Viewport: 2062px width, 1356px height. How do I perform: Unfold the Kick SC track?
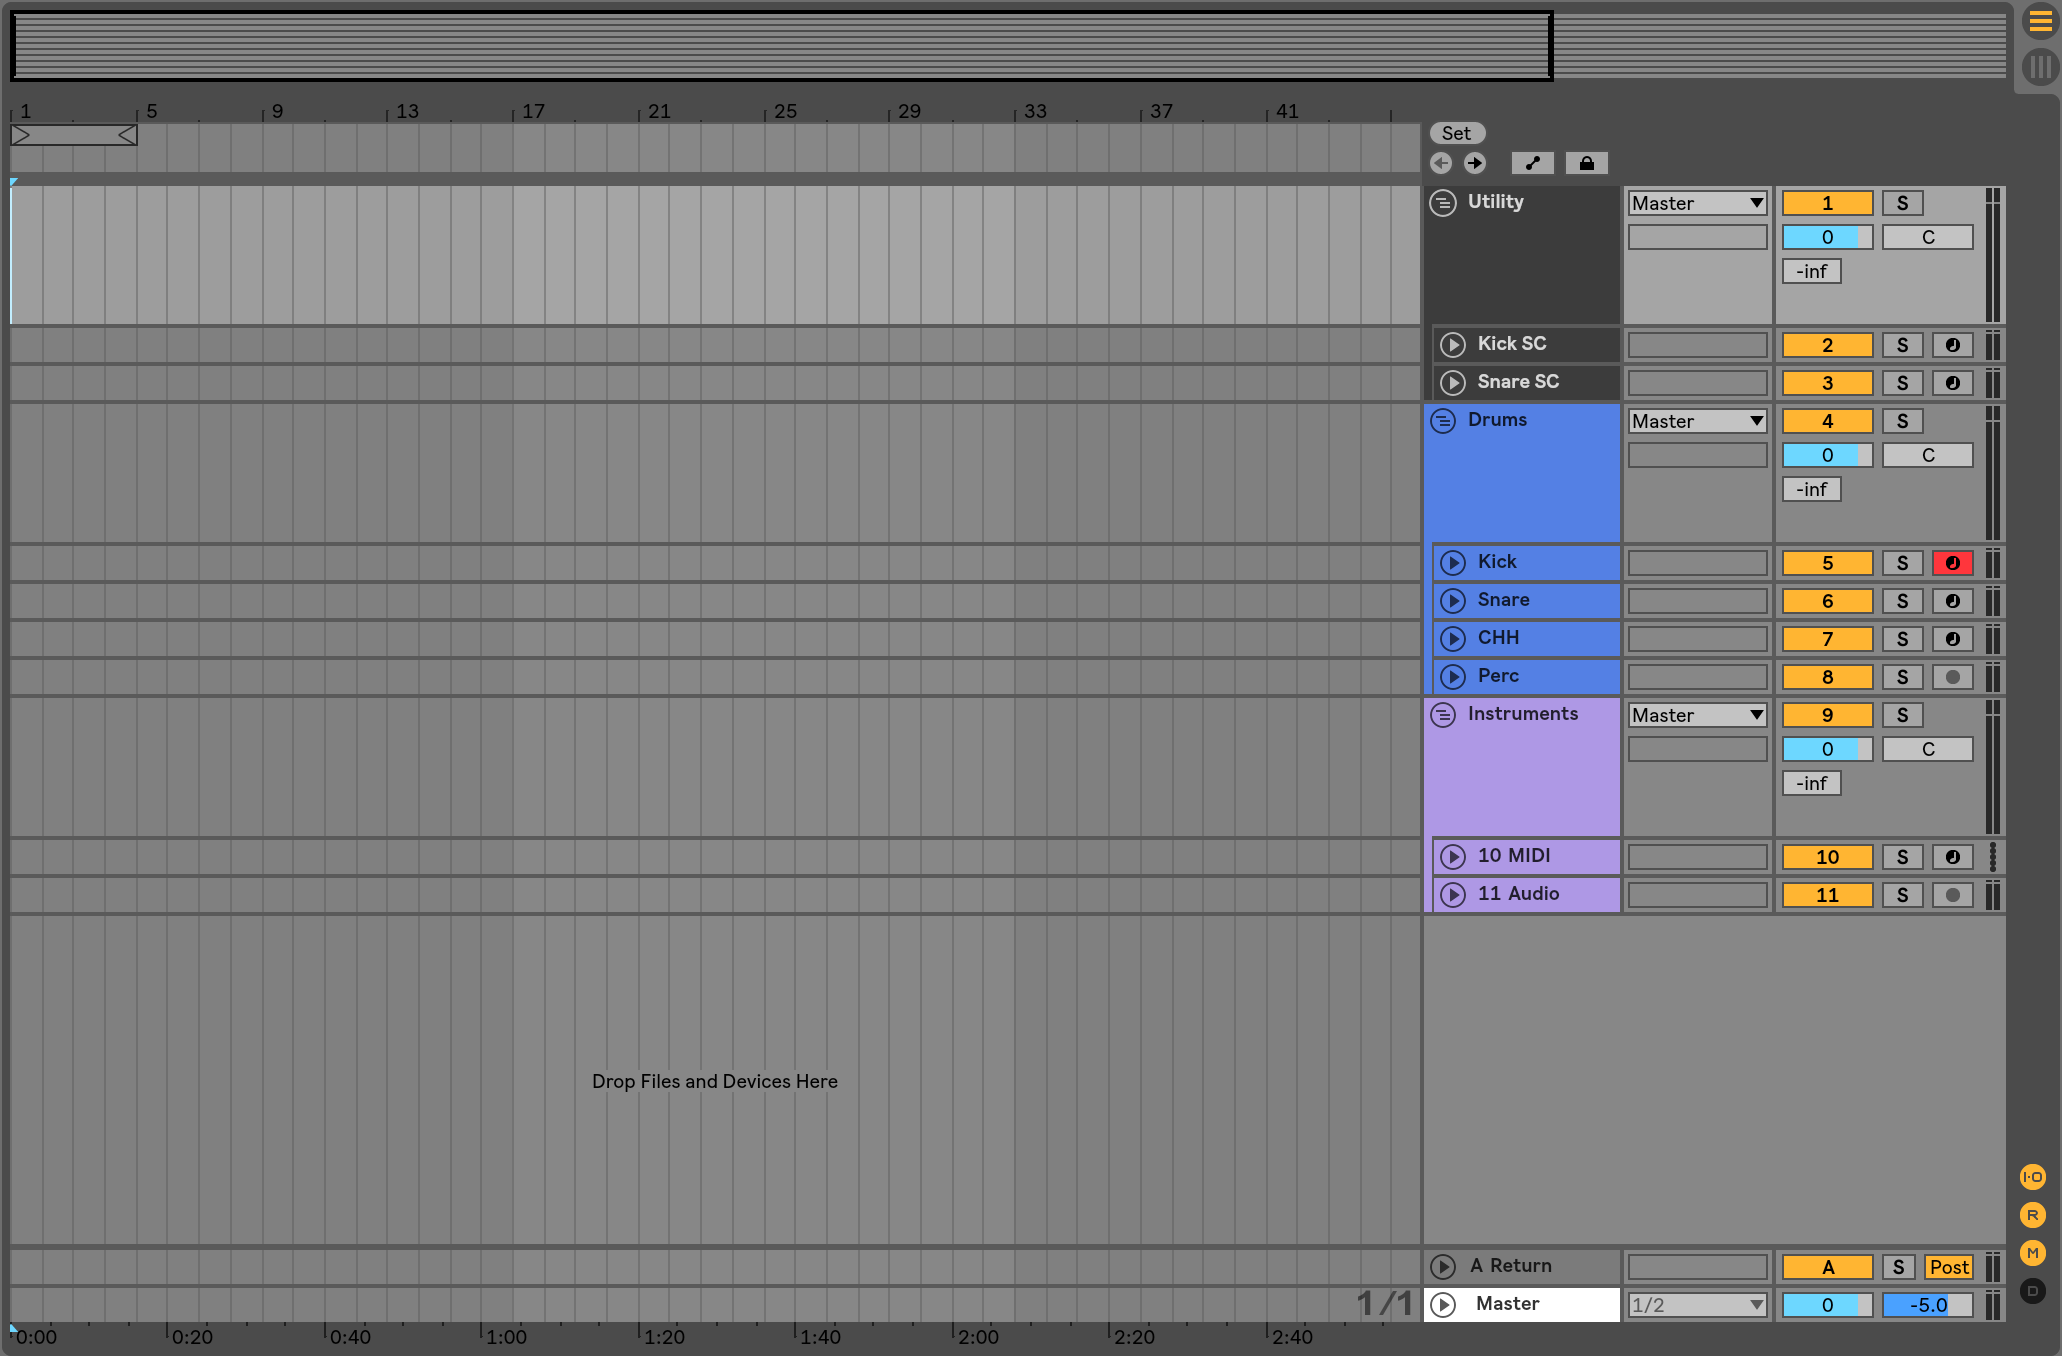coord(1453,345)
